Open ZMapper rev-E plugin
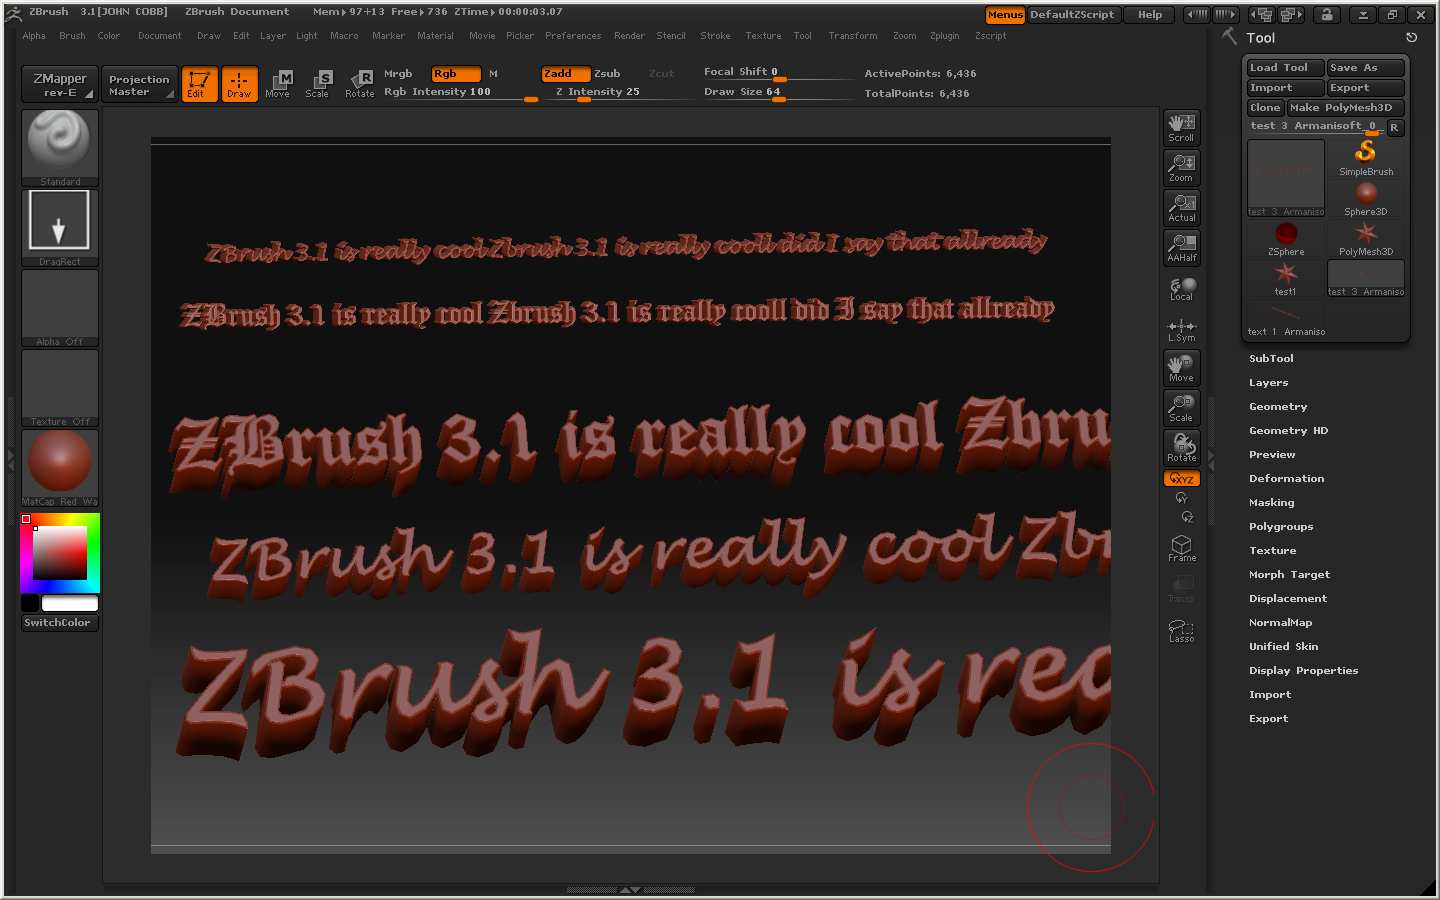1440x900 pixels. (x=60, y=84)
